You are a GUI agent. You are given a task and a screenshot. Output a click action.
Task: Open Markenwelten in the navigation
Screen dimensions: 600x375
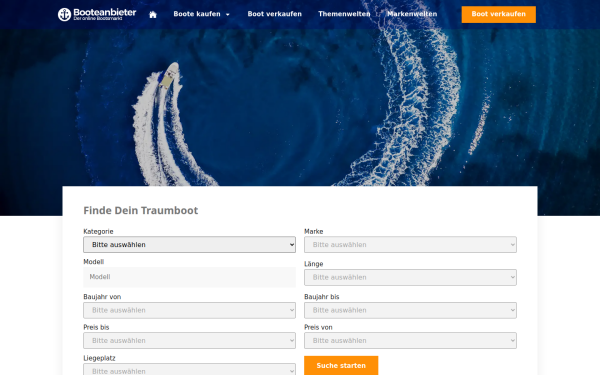(x=412, y=14)
